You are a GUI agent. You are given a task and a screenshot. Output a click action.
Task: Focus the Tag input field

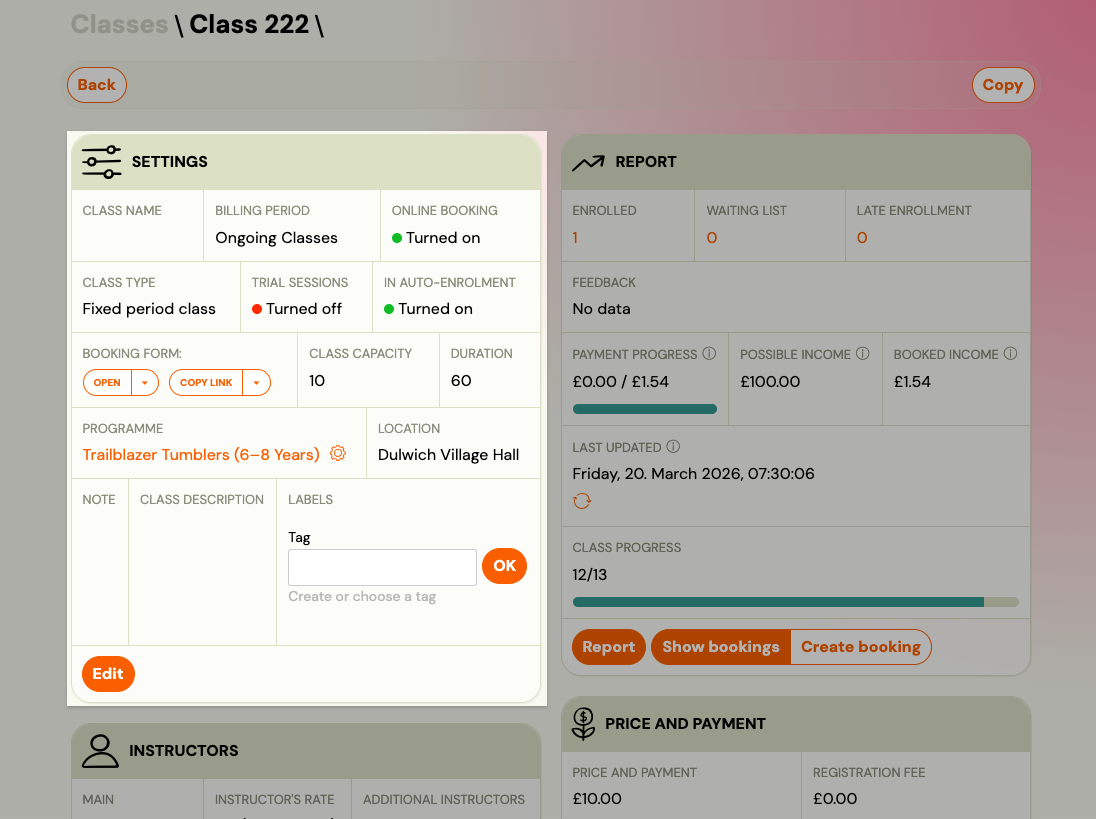[x=382, y=567]
